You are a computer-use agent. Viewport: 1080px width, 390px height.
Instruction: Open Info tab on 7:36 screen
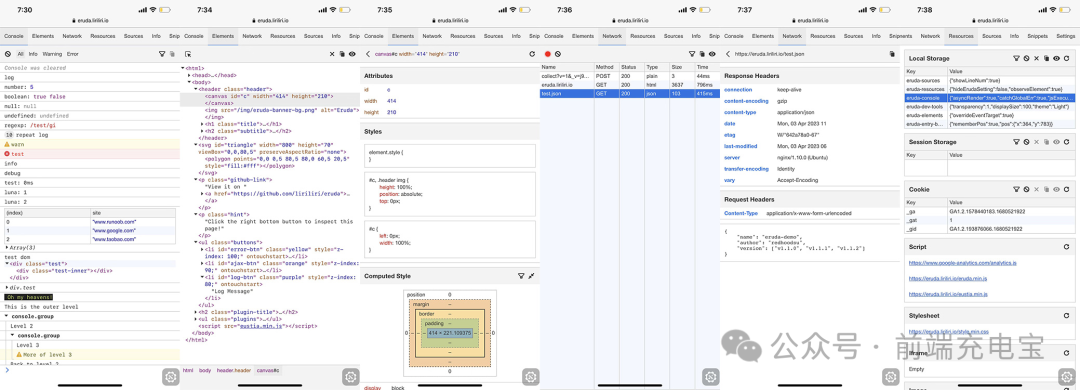coord(696,36)
